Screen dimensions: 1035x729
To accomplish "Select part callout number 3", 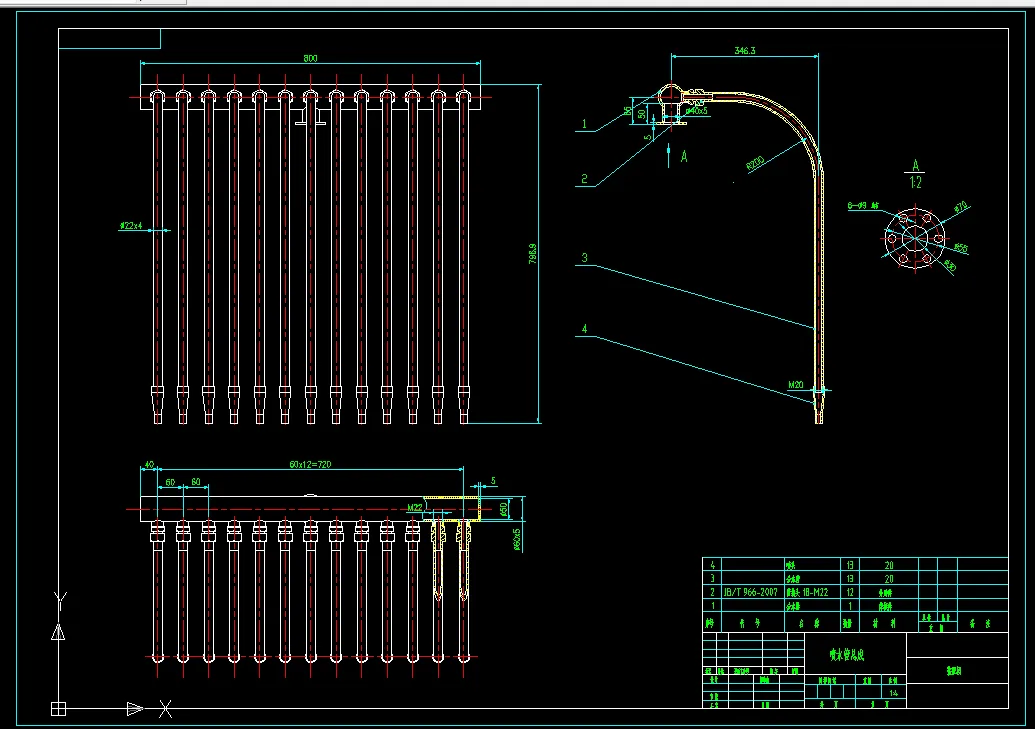I will (587, 258).
